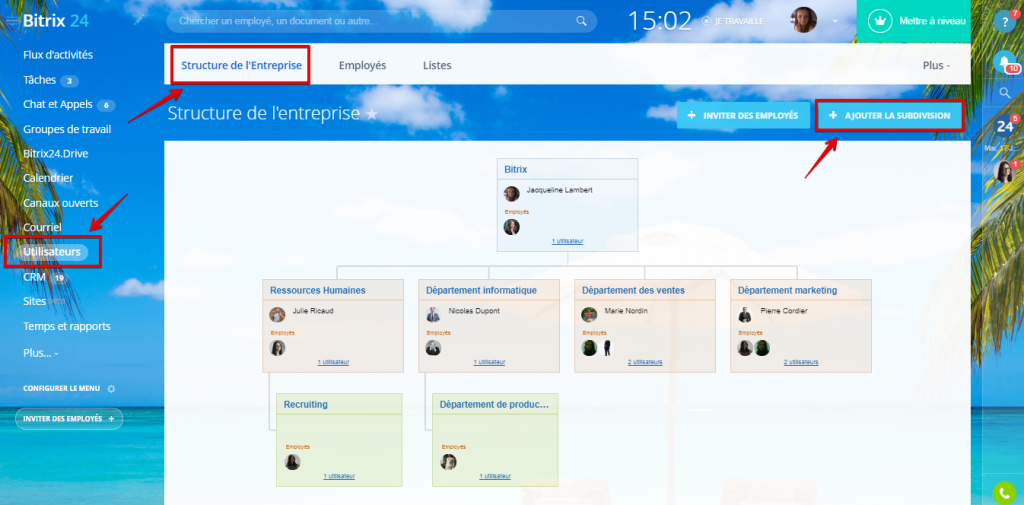
Task: Click 1 utilisateur link in Bitrix card
Action: click(568, 241)
